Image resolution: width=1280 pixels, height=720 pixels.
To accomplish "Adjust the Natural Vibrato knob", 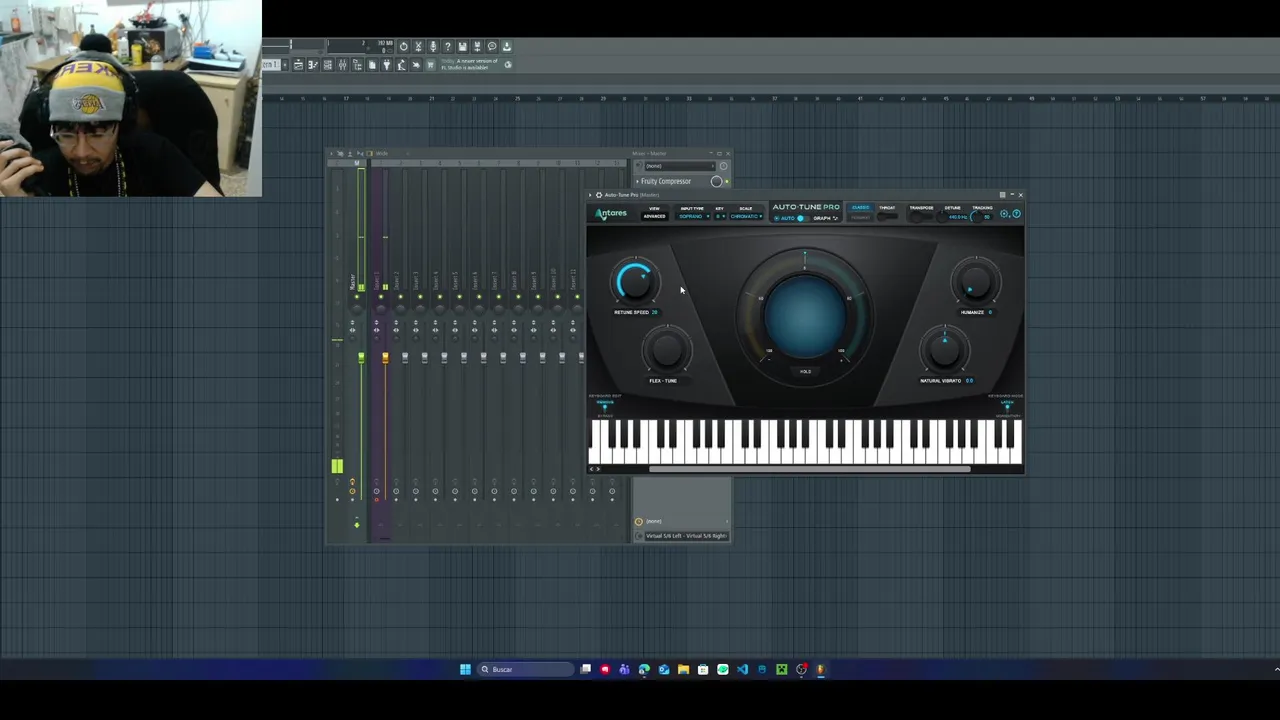I will coord(944,350).
